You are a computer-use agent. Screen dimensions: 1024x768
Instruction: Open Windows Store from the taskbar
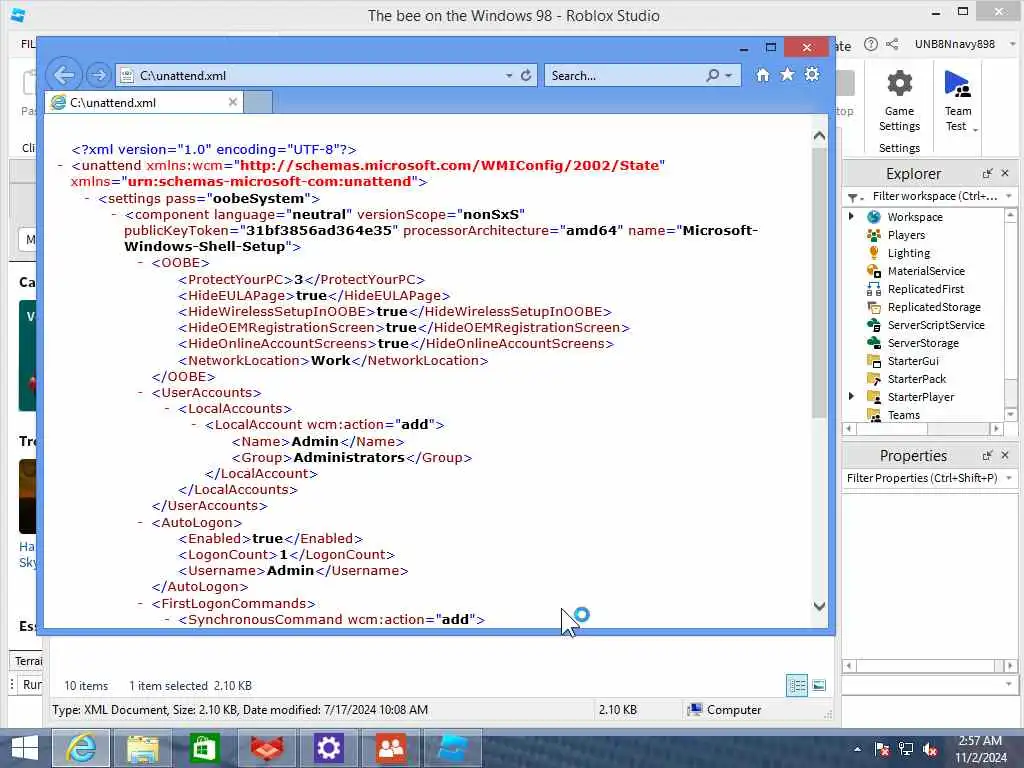(x=204, y=748)
